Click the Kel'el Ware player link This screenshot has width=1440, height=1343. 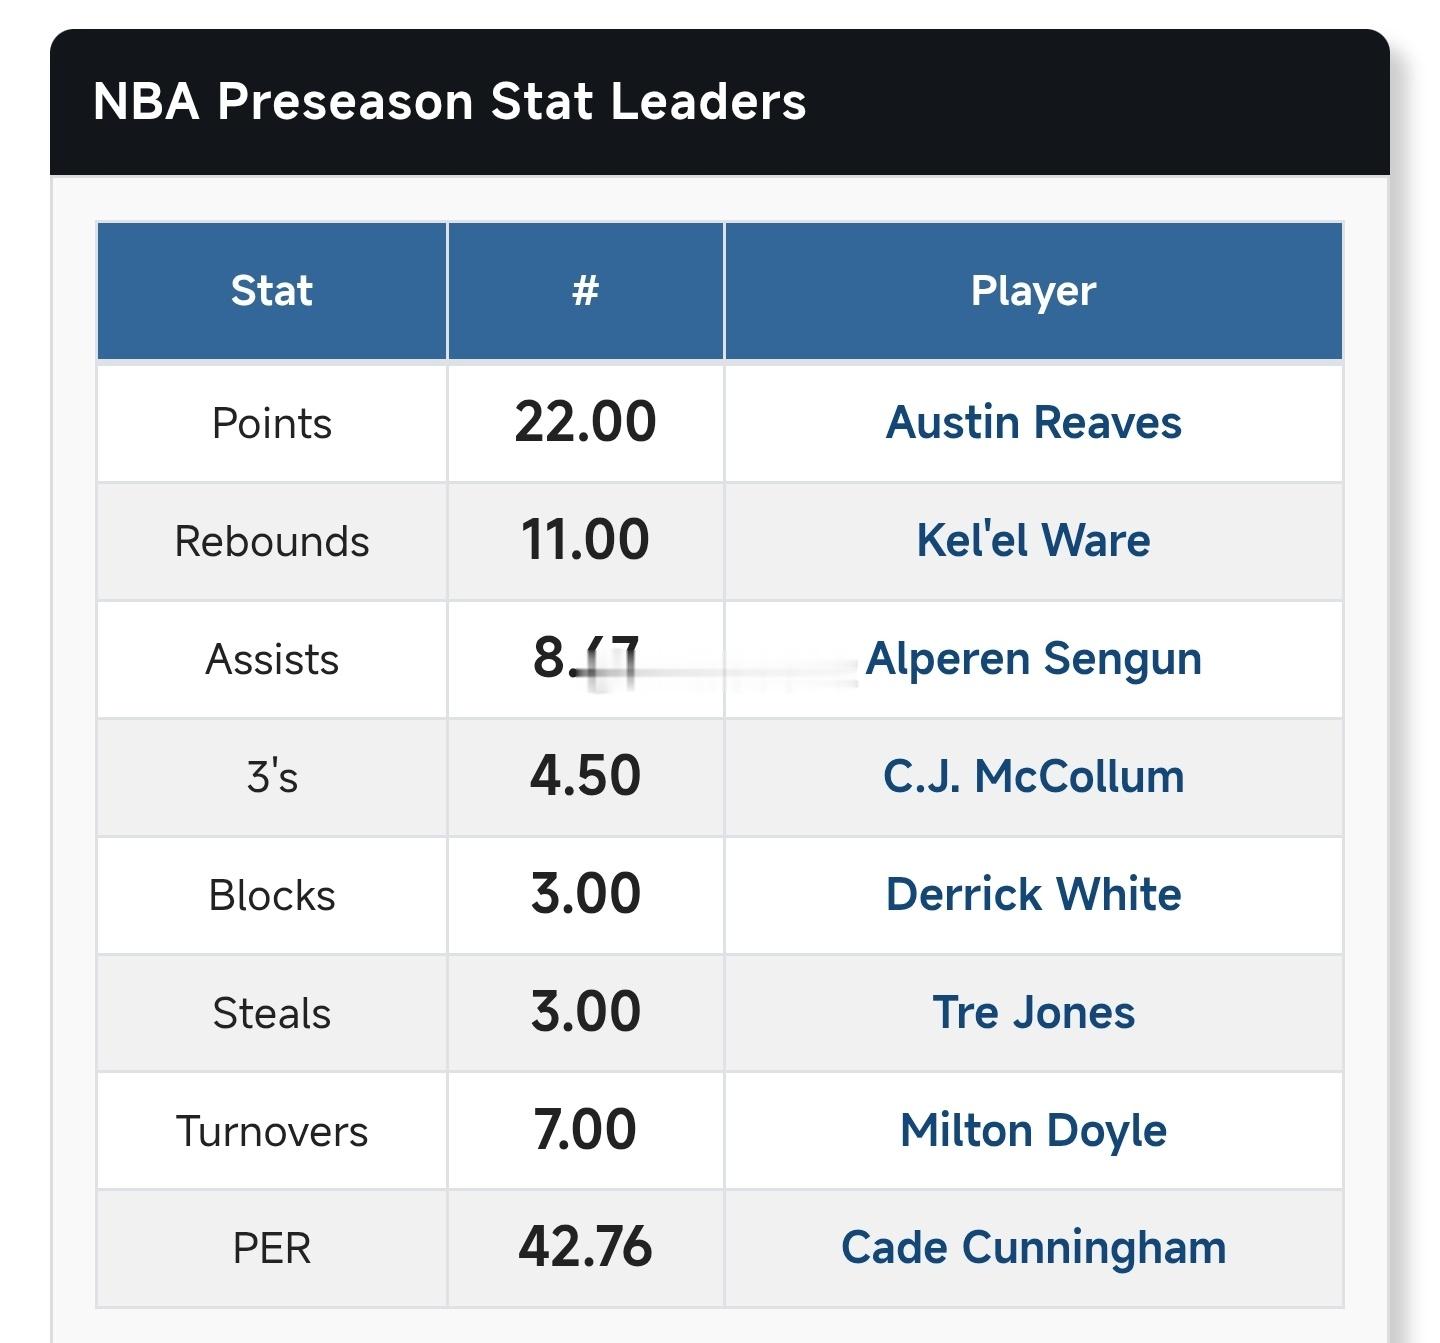[1033, 540]
